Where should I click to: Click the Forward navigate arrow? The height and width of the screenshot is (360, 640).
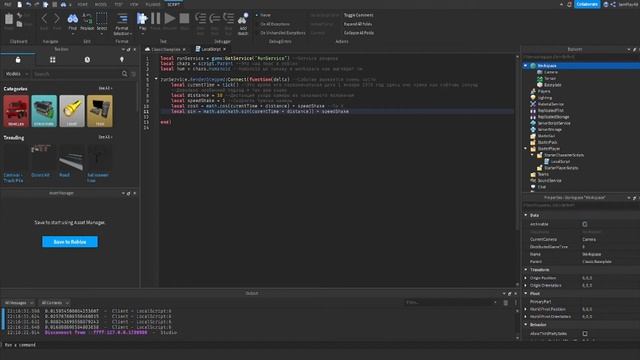tap(57, 19)
